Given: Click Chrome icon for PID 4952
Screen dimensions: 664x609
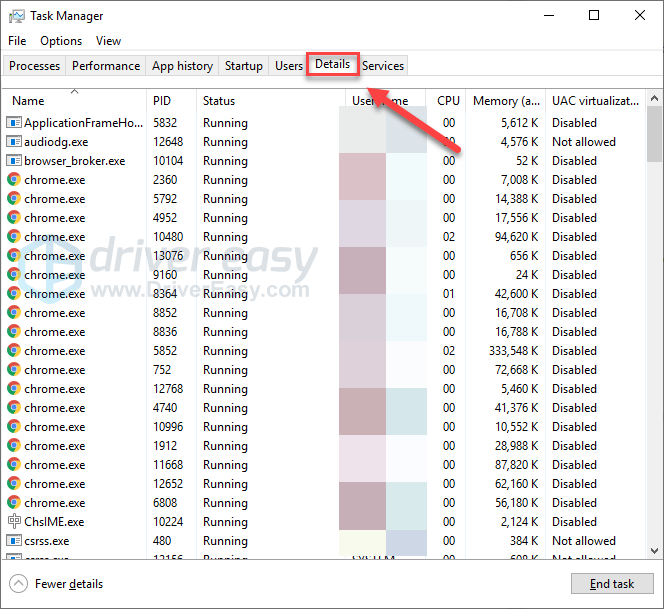Looking at the screenshot, I should (x=14, y=218).
